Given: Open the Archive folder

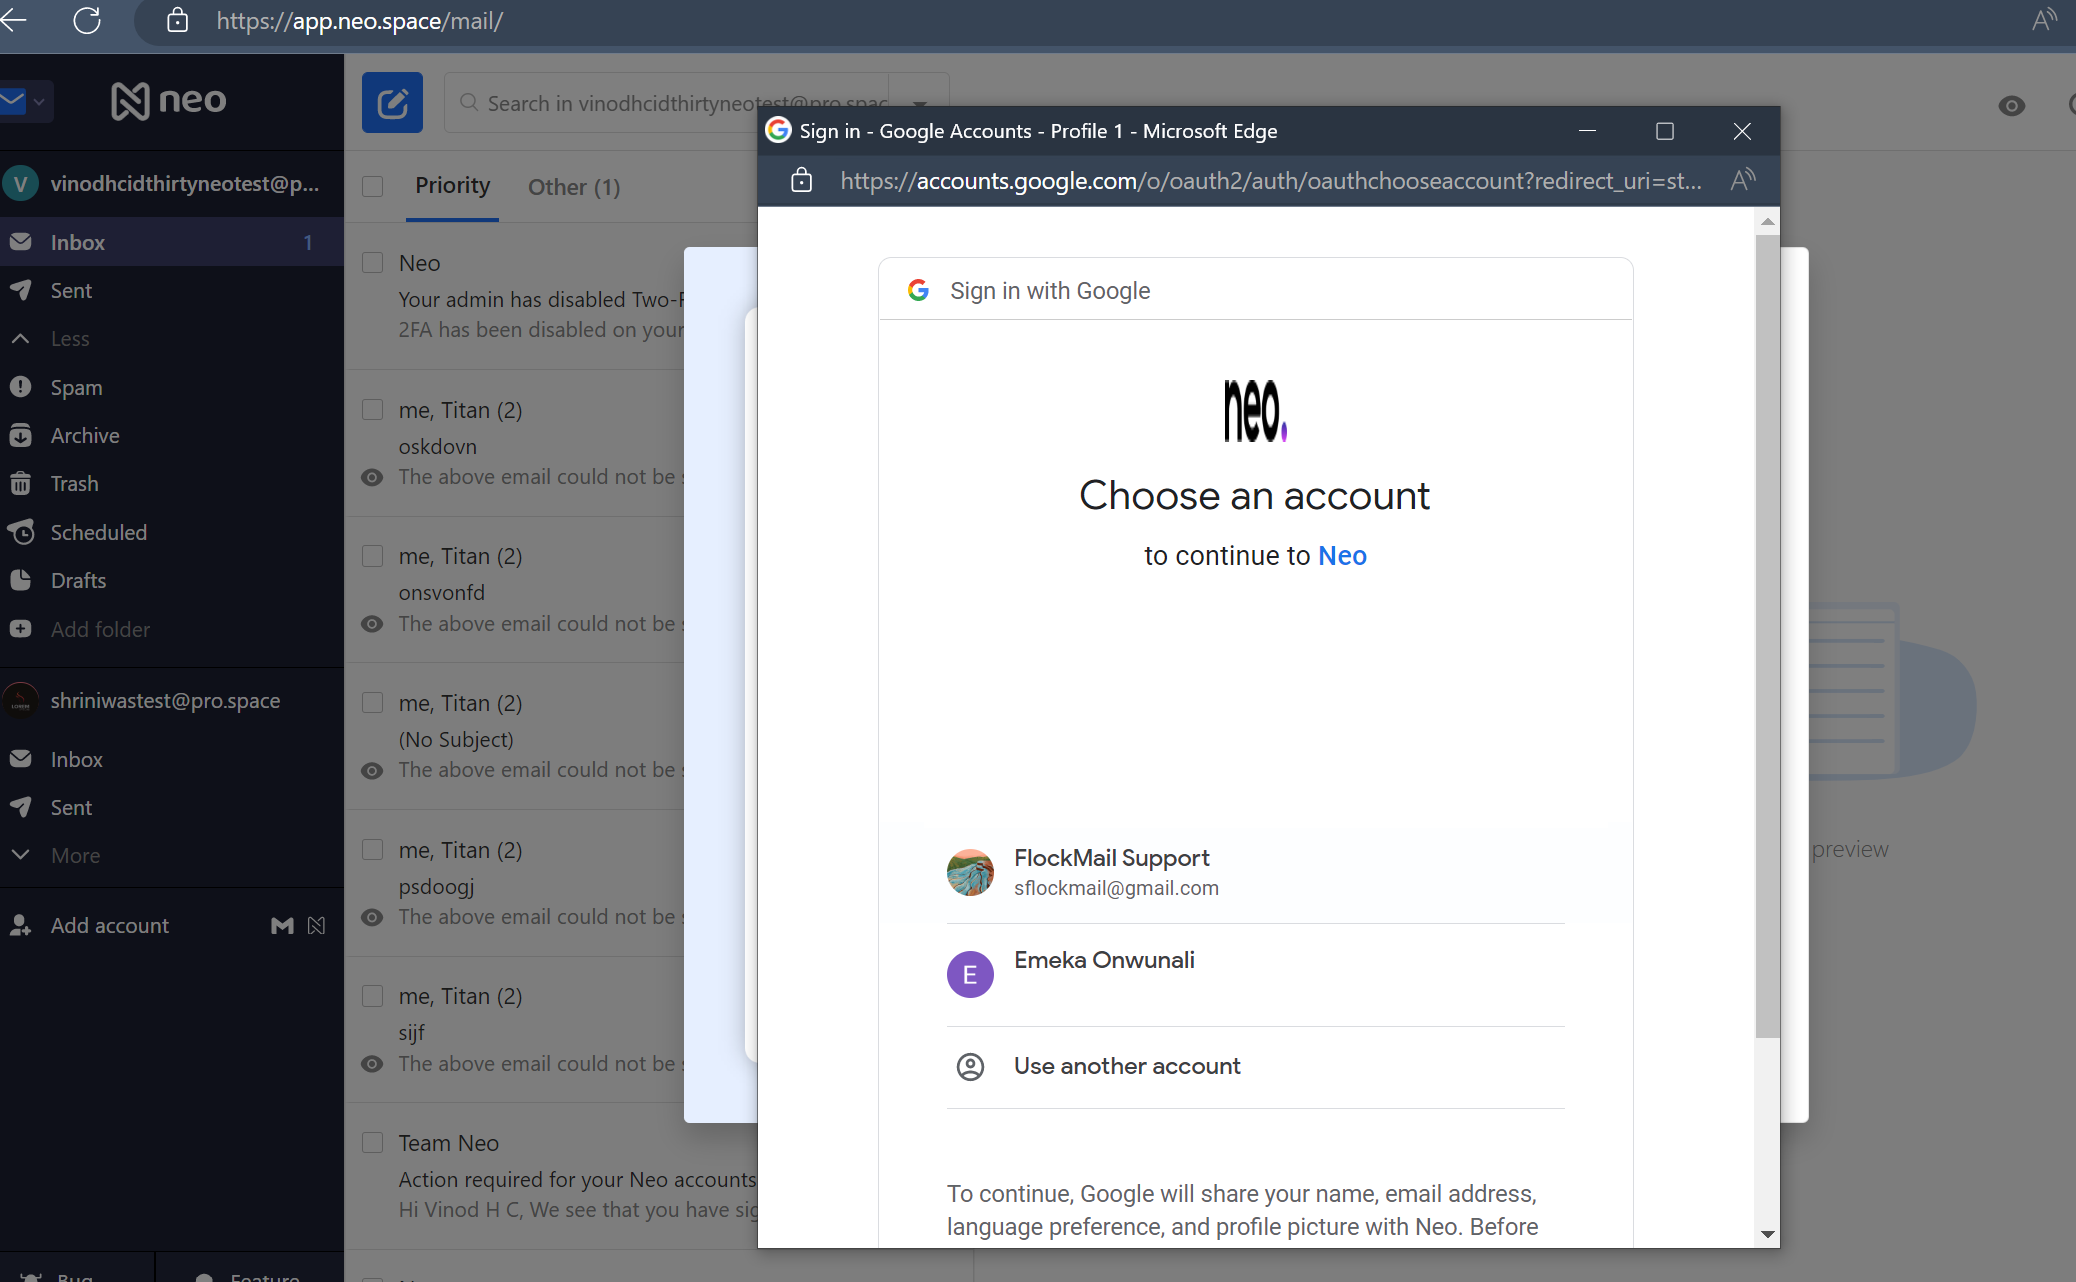Looking at the screenshot, I should coord(172,435).
